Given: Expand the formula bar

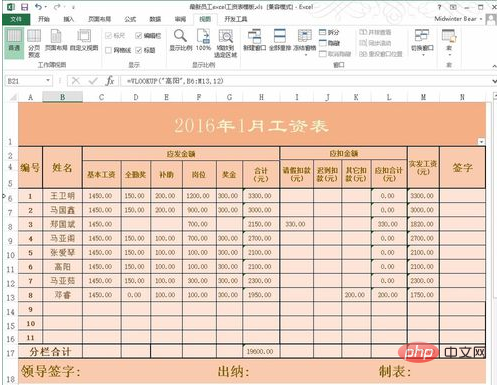Looking at the screenshot, I should pyautogui.click(x=494, y=81).
